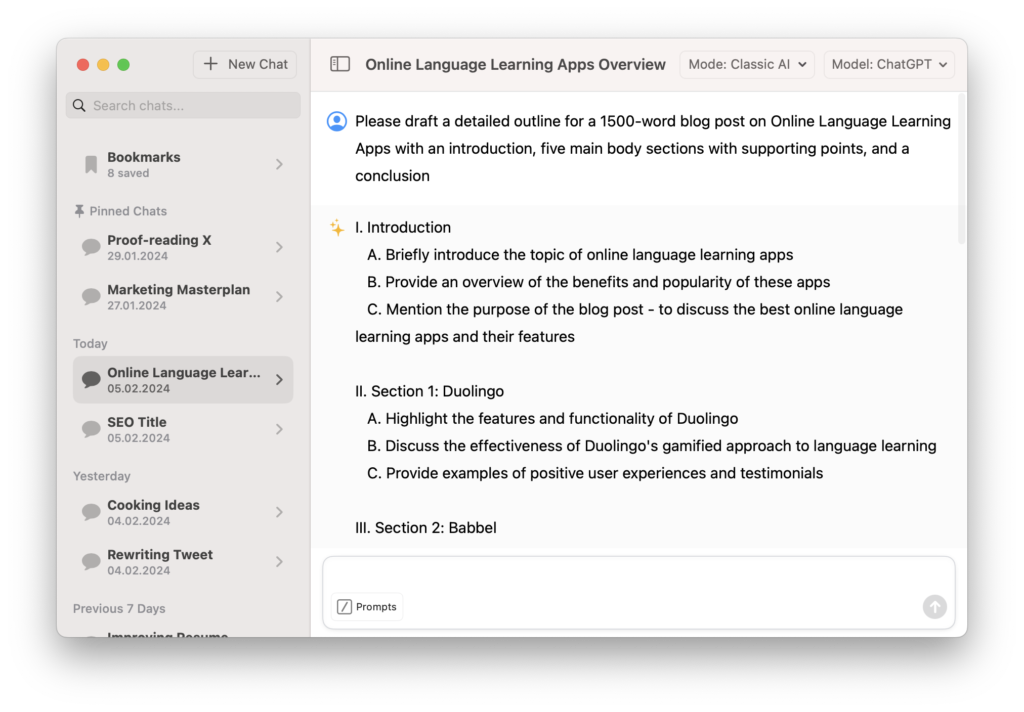Viewport: 1024px width, 712px height.
Task: Open the Mode: Classic AI dropdown
Action: 747,64
